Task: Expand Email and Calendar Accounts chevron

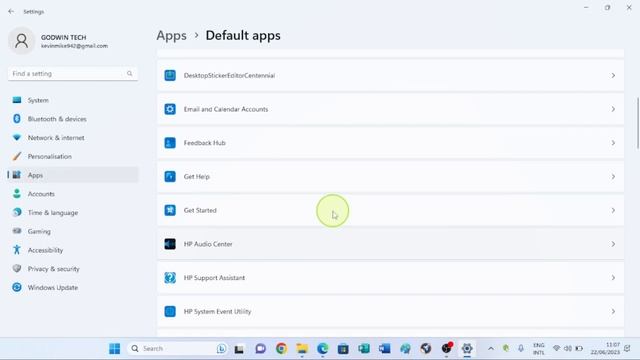Action: point(613,109)
